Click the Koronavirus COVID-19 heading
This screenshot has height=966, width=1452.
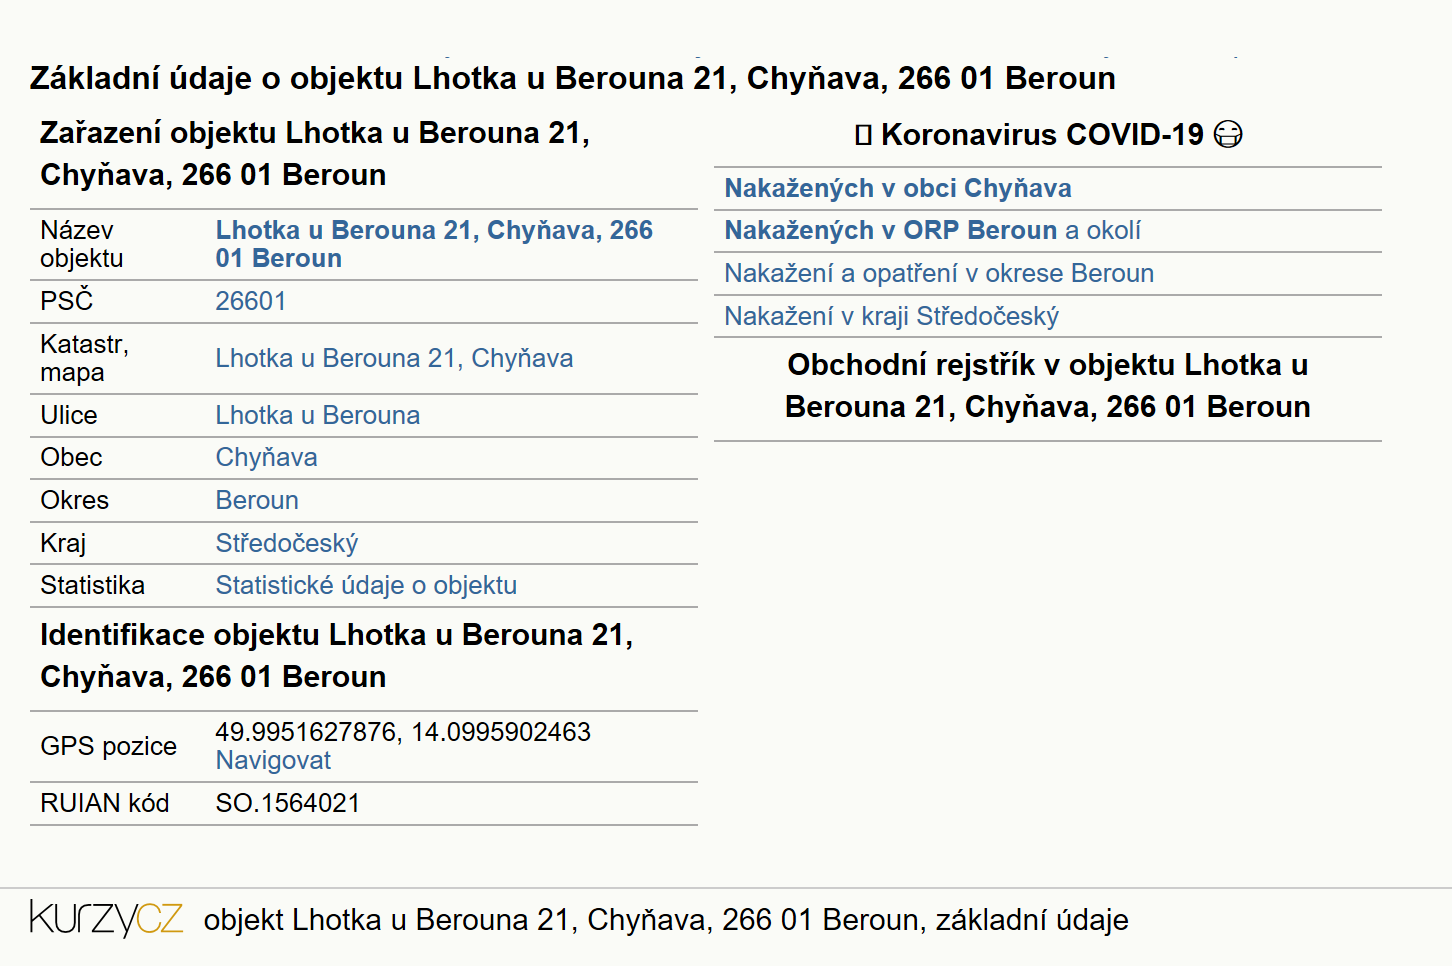[1042, 135]
